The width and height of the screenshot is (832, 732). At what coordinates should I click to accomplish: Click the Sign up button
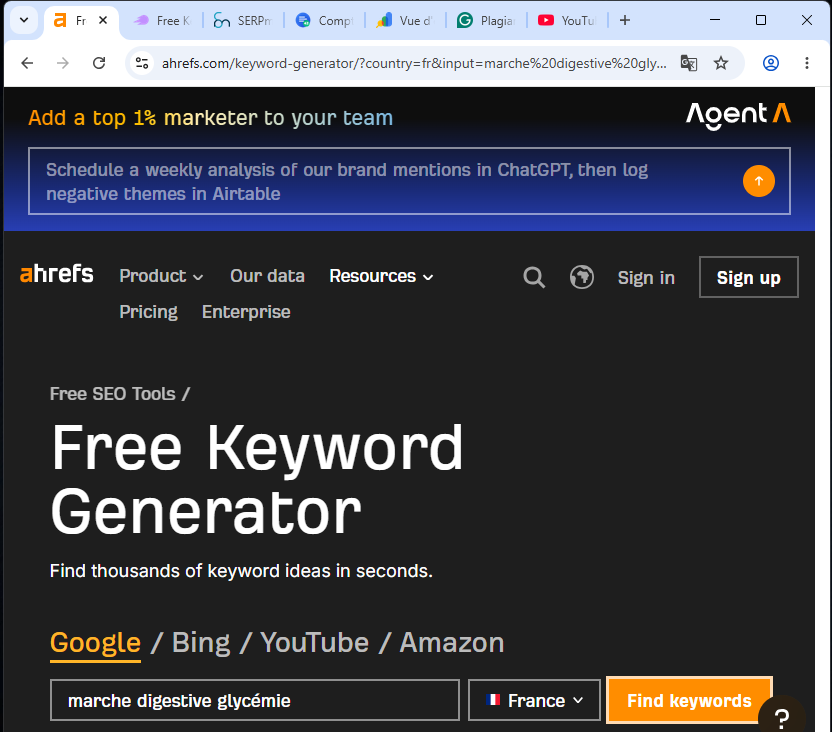pos(748,277)
